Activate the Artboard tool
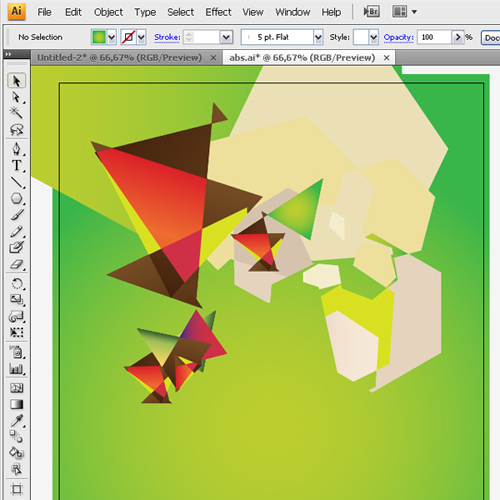500x500 pixels. (x=16, y=489)
